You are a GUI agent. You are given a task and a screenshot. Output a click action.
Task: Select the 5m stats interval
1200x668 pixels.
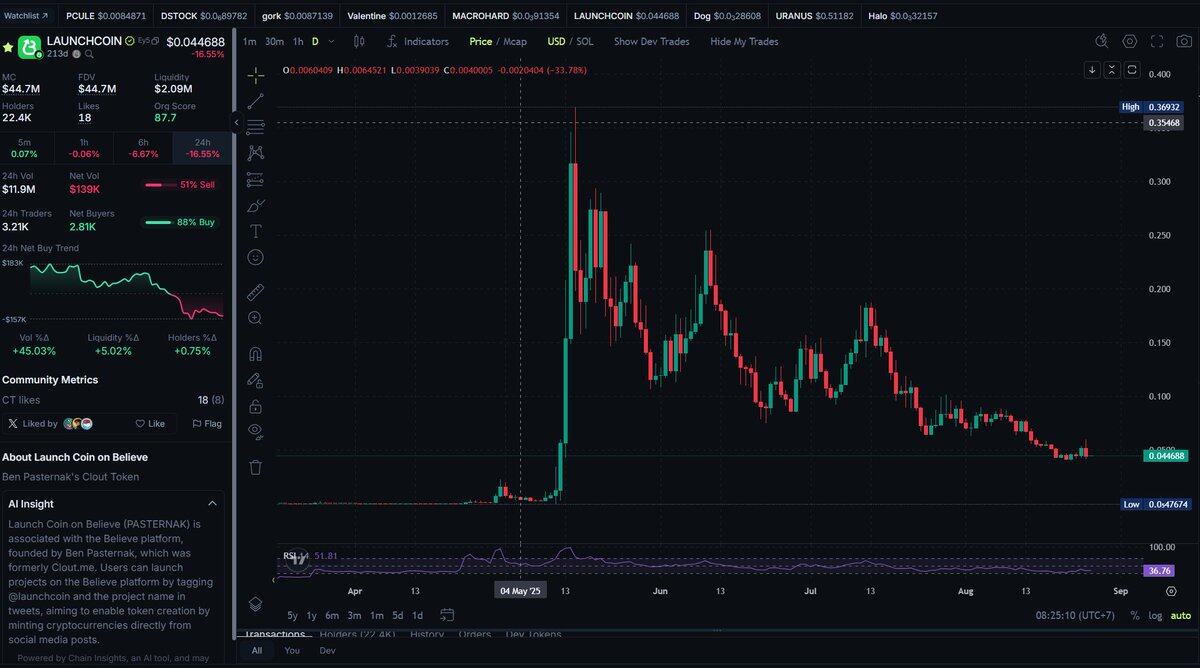pos(24,148)
